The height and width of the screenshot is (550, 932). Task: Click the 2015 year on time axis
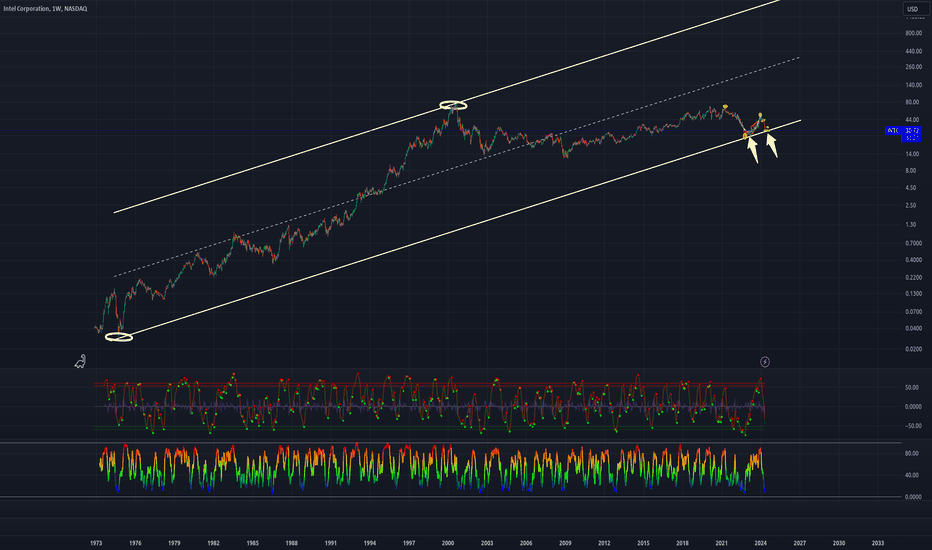[644, 543]
